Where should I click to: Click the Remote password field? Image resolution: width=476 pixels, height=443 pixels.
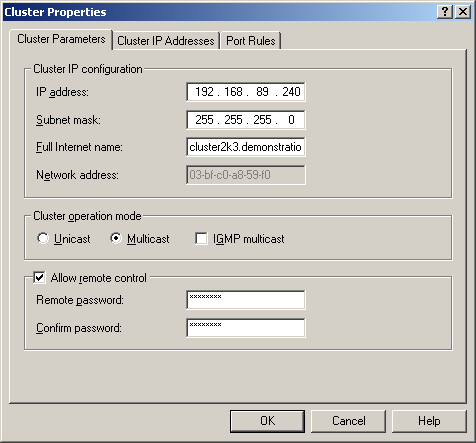click(246, 300)
